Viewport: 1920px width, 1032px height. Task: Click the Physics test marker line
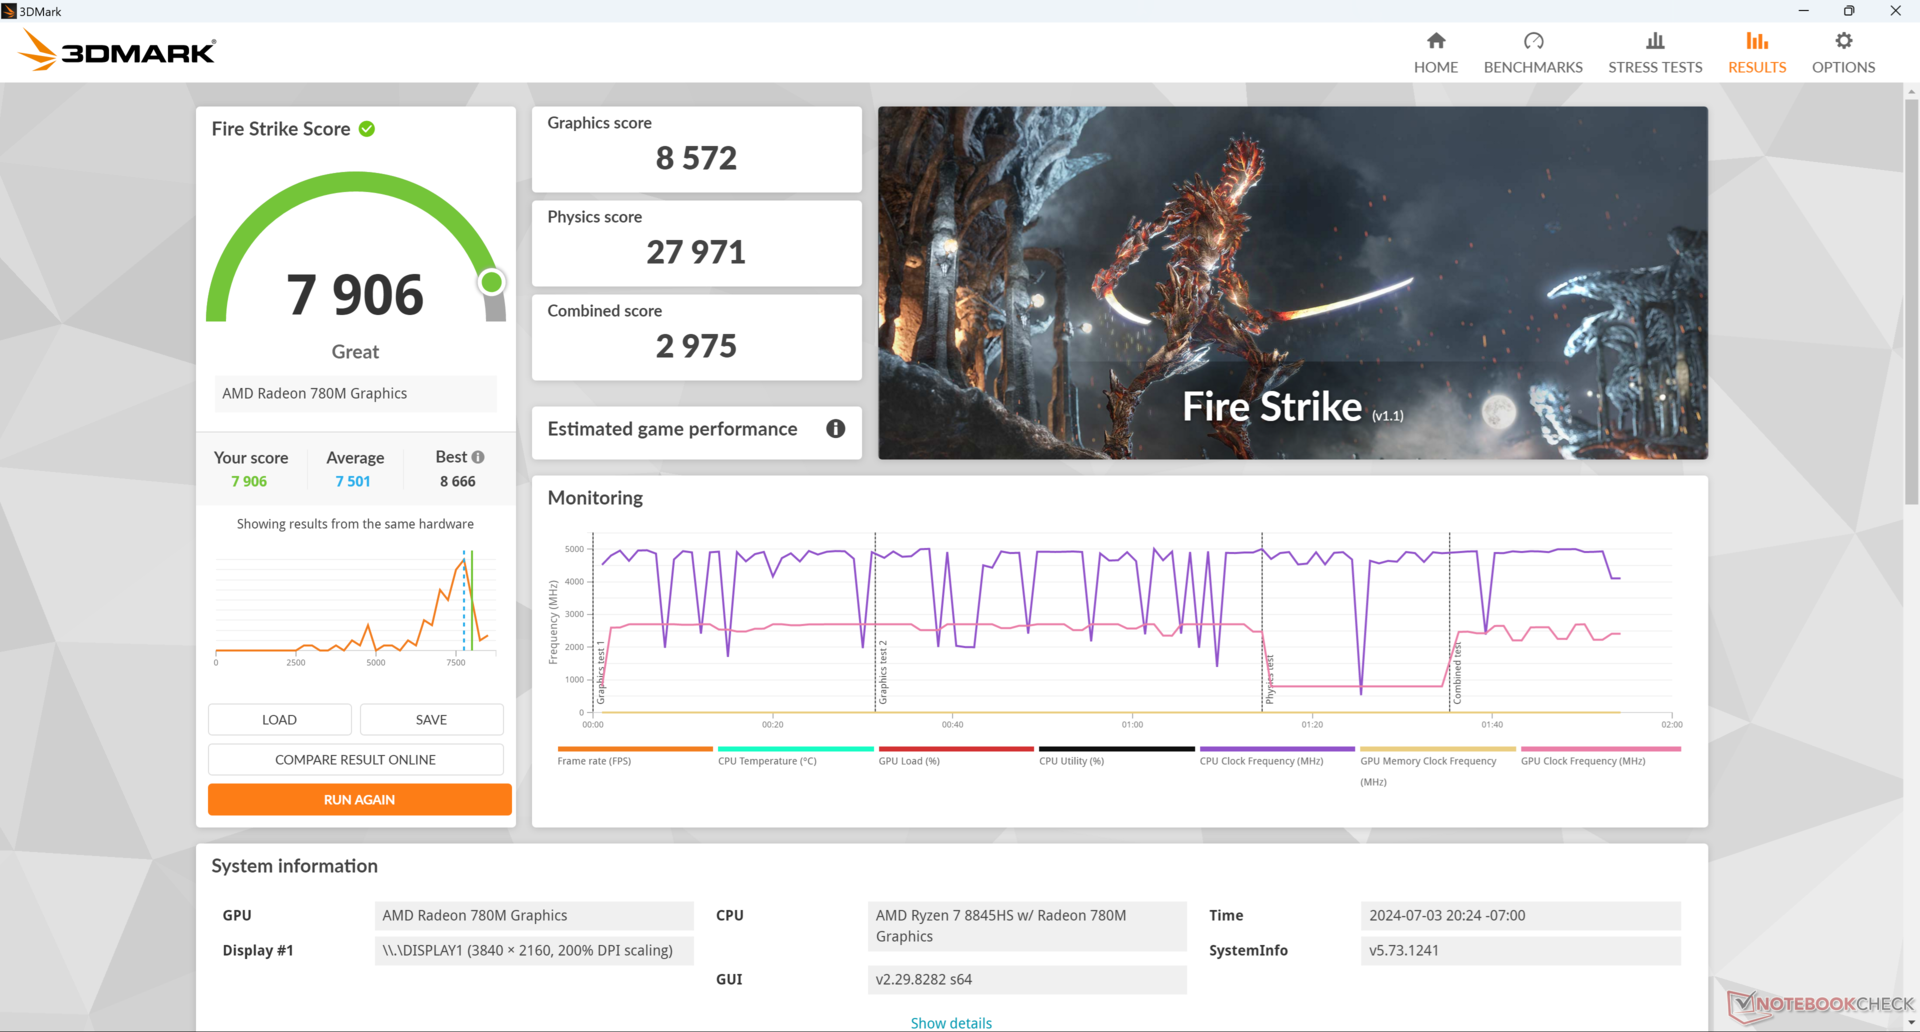[x=1262, y=622]
